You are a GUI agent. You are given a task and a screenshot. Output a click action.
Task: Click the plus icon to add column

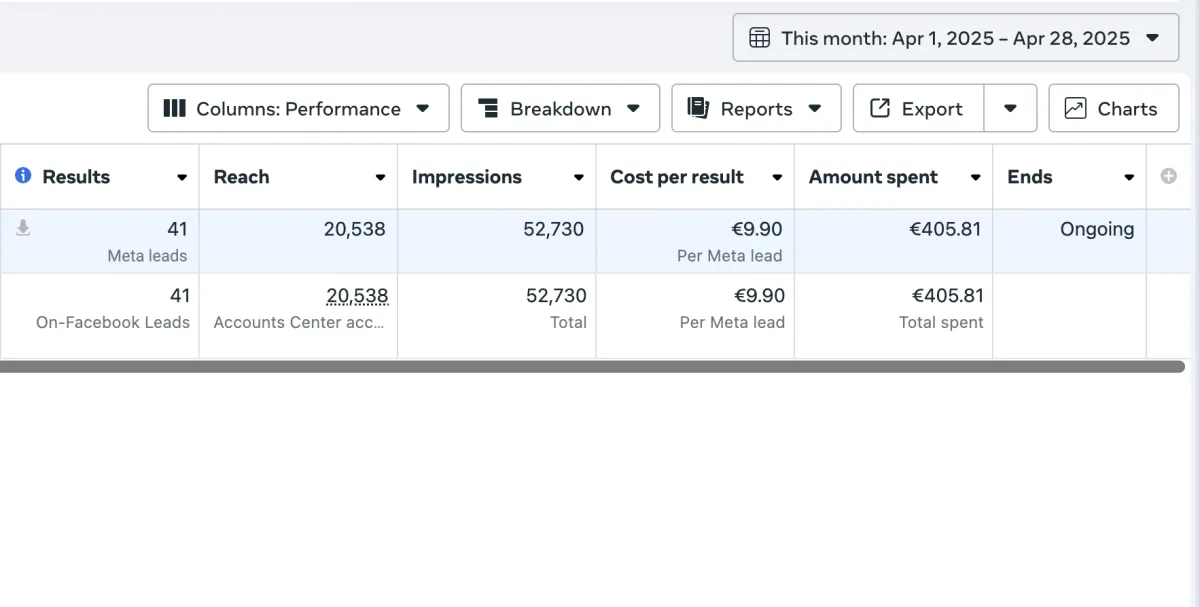point(1168,176)
